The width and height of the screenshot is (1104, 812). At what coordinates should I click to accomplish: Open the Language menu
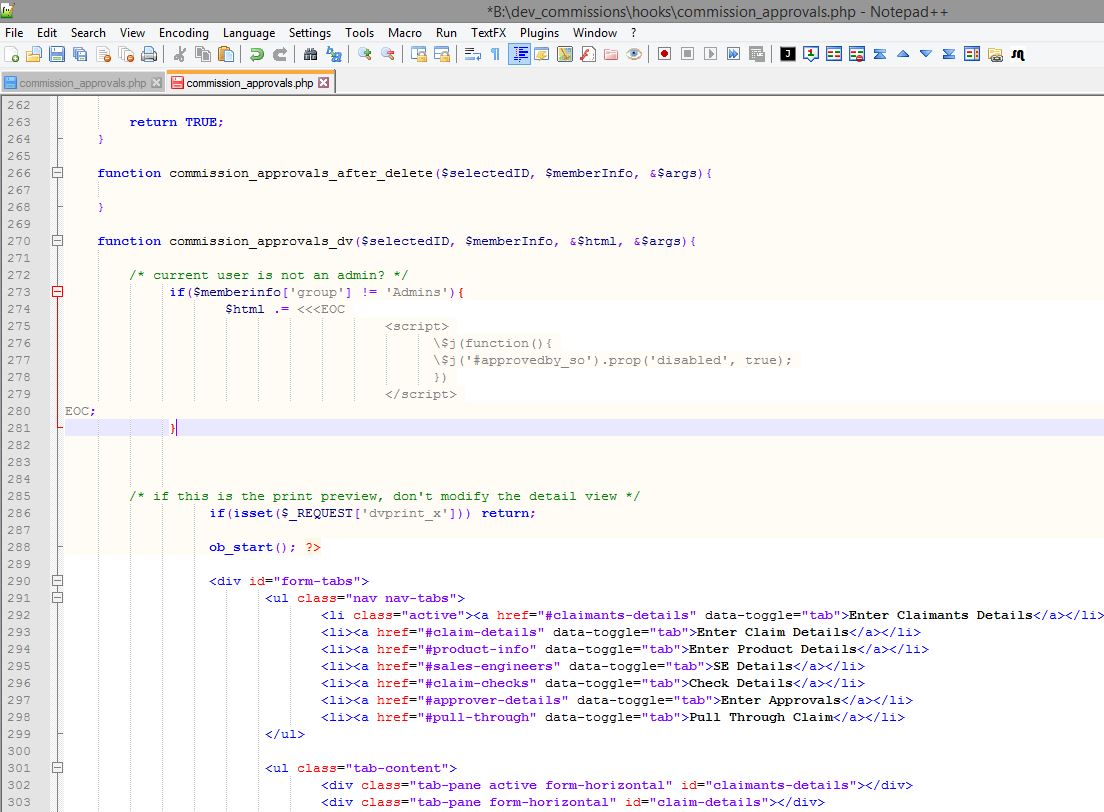[x=249, y=32]
